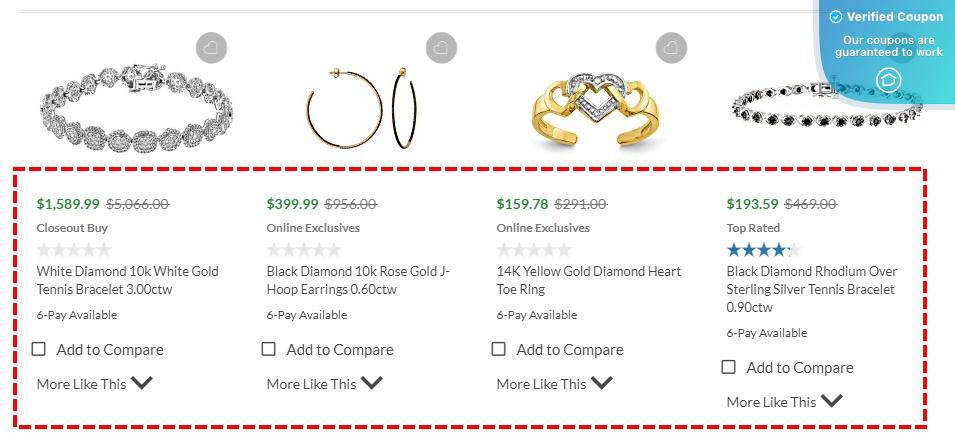The image size is (955, 435).
Task: Favorite the white diamond tennis bracelet
Action: point(211,47)
